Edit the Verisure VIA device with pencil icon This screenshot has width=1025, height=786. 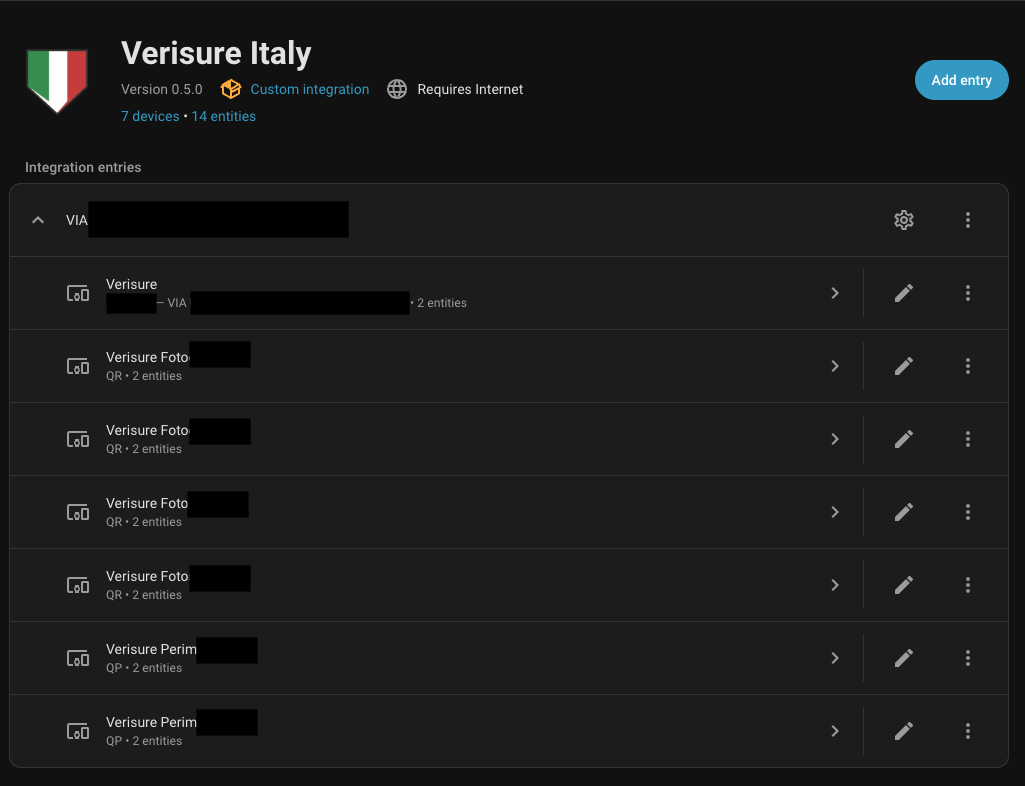903,293
